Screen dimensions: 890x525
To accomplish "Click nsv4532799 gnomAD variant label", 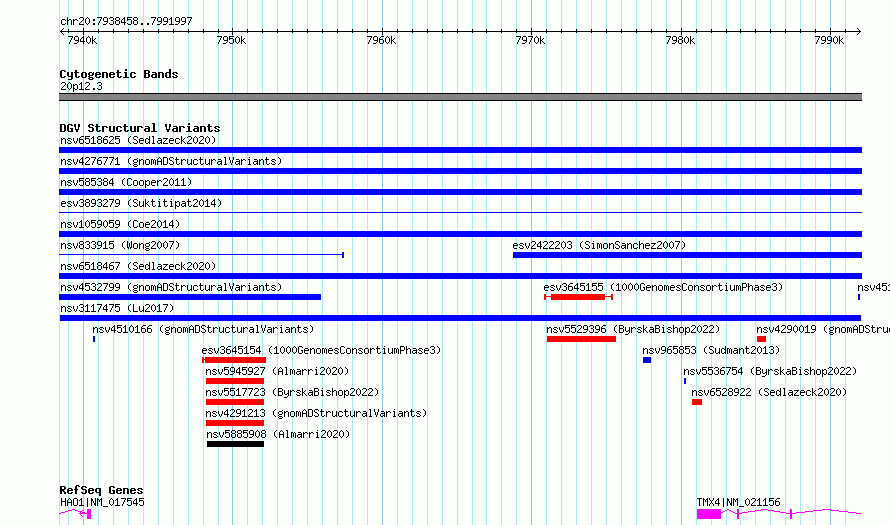I will click(x=171, y=287).
